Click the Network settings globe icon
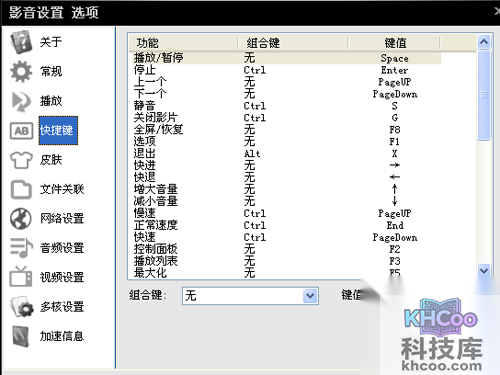 (x=21, y=219)
